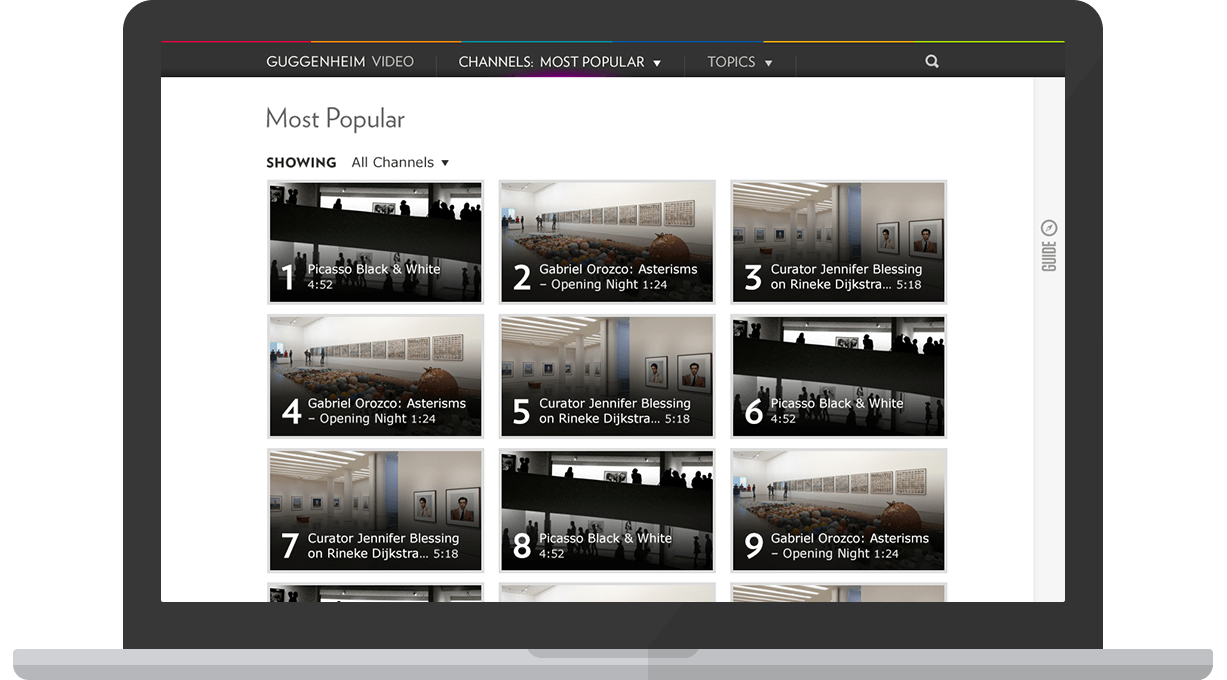
Task: Open the Guide compass icon
Action: tap(1049, 228)
